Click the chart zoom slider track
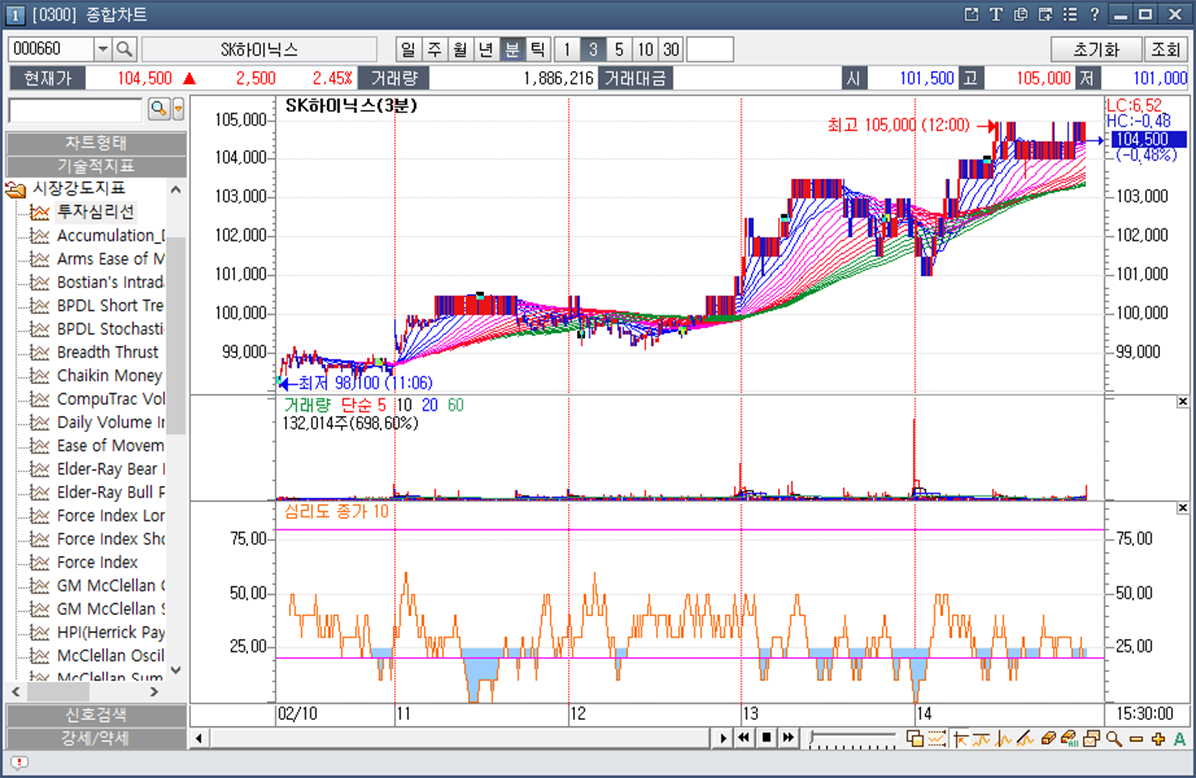Viewport: 1196px width, 778px height. tap(855, 739)
